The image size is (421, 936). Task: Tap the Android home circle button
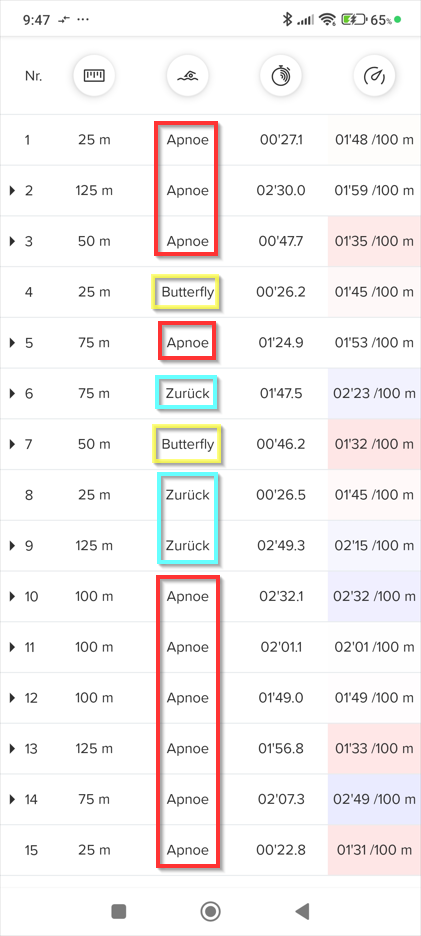pos(210,911)
